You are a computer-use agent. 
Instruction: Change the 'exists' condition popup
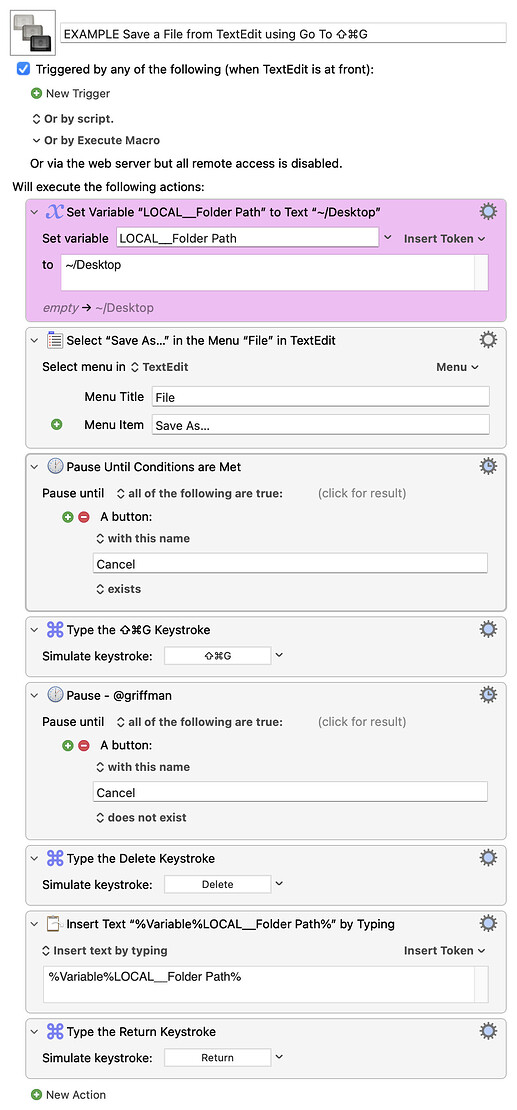[x=118, y=589]
